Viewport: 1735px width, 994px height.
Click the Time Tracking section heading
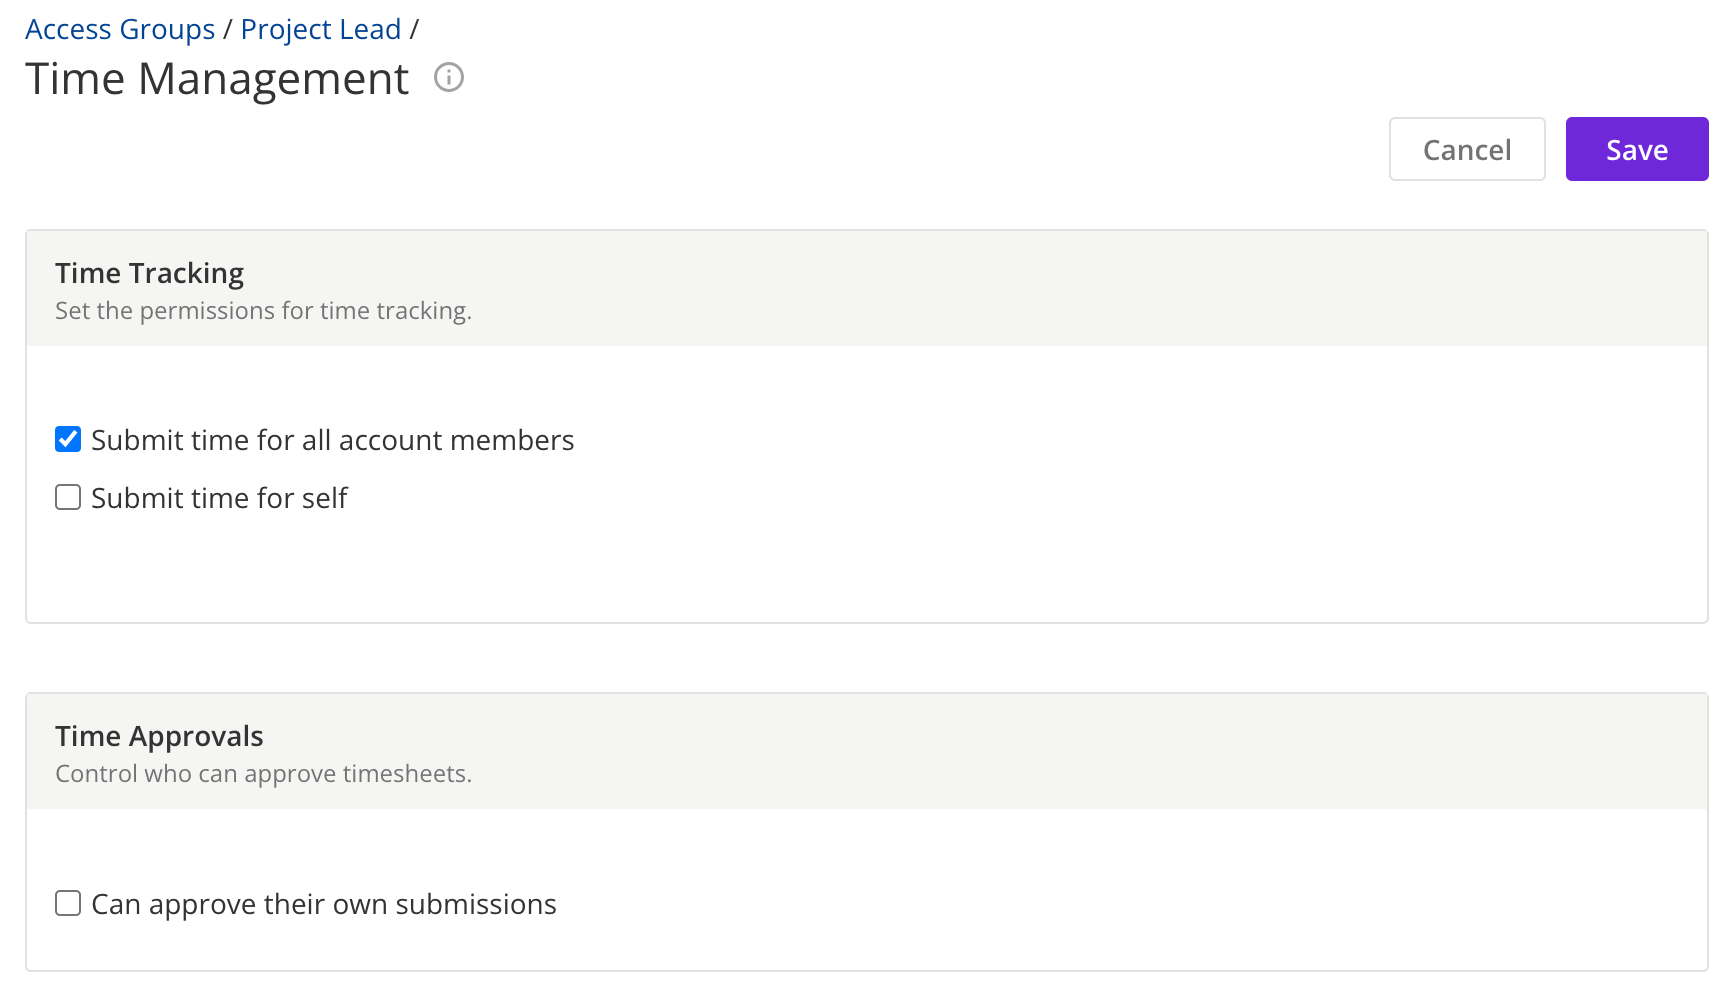[x=149, y=272]
